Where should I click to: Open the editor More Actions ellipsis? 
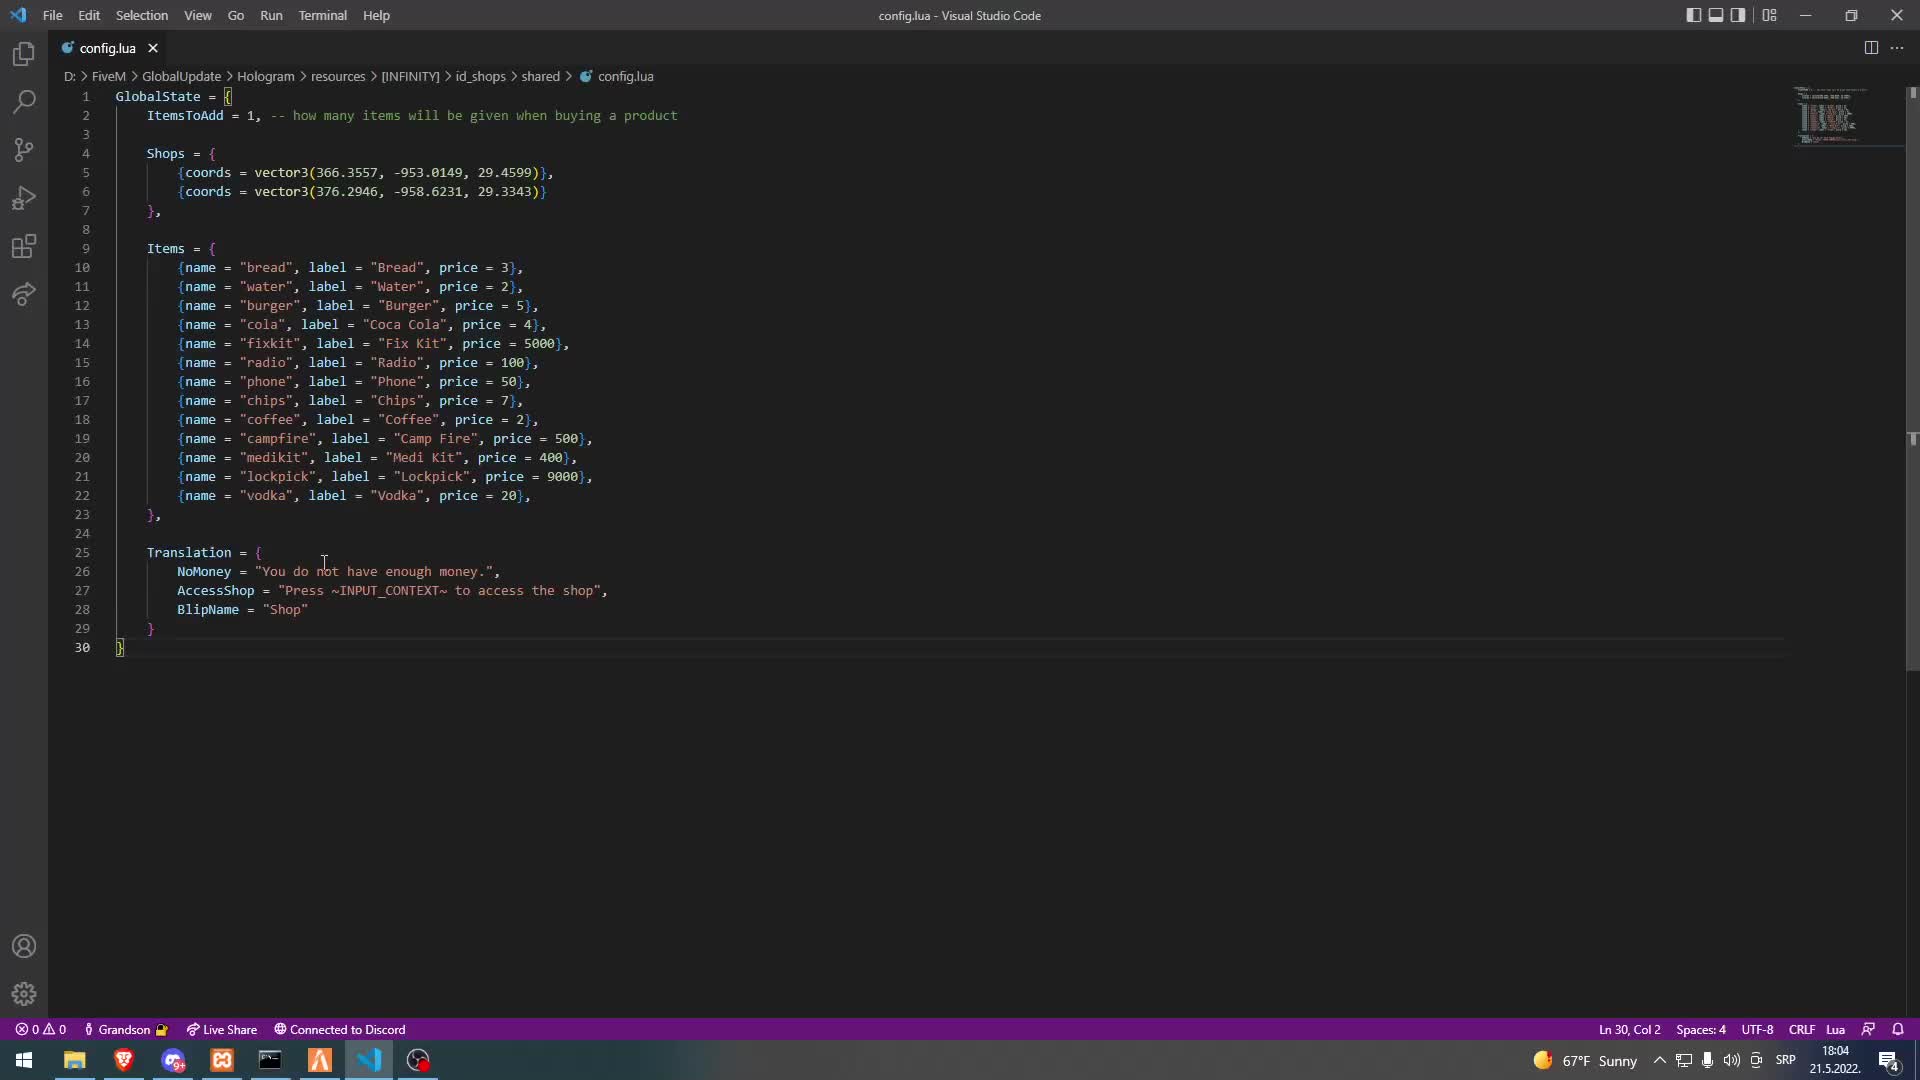(1897, 48)
